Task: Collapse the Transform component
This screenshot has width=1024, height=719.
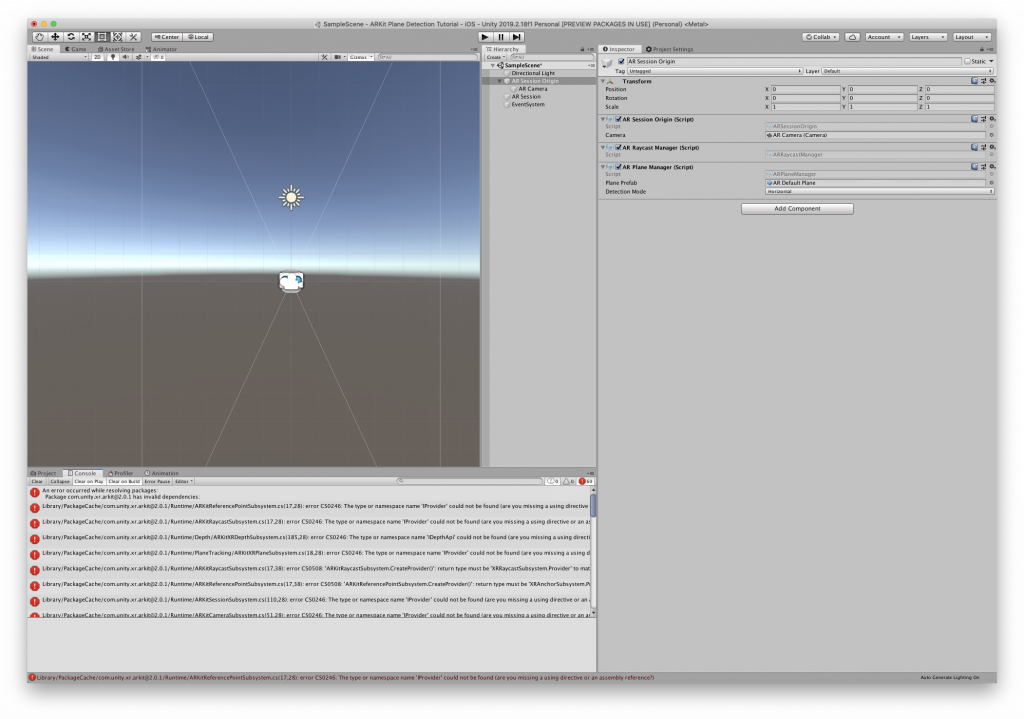Action: (603, 81)
